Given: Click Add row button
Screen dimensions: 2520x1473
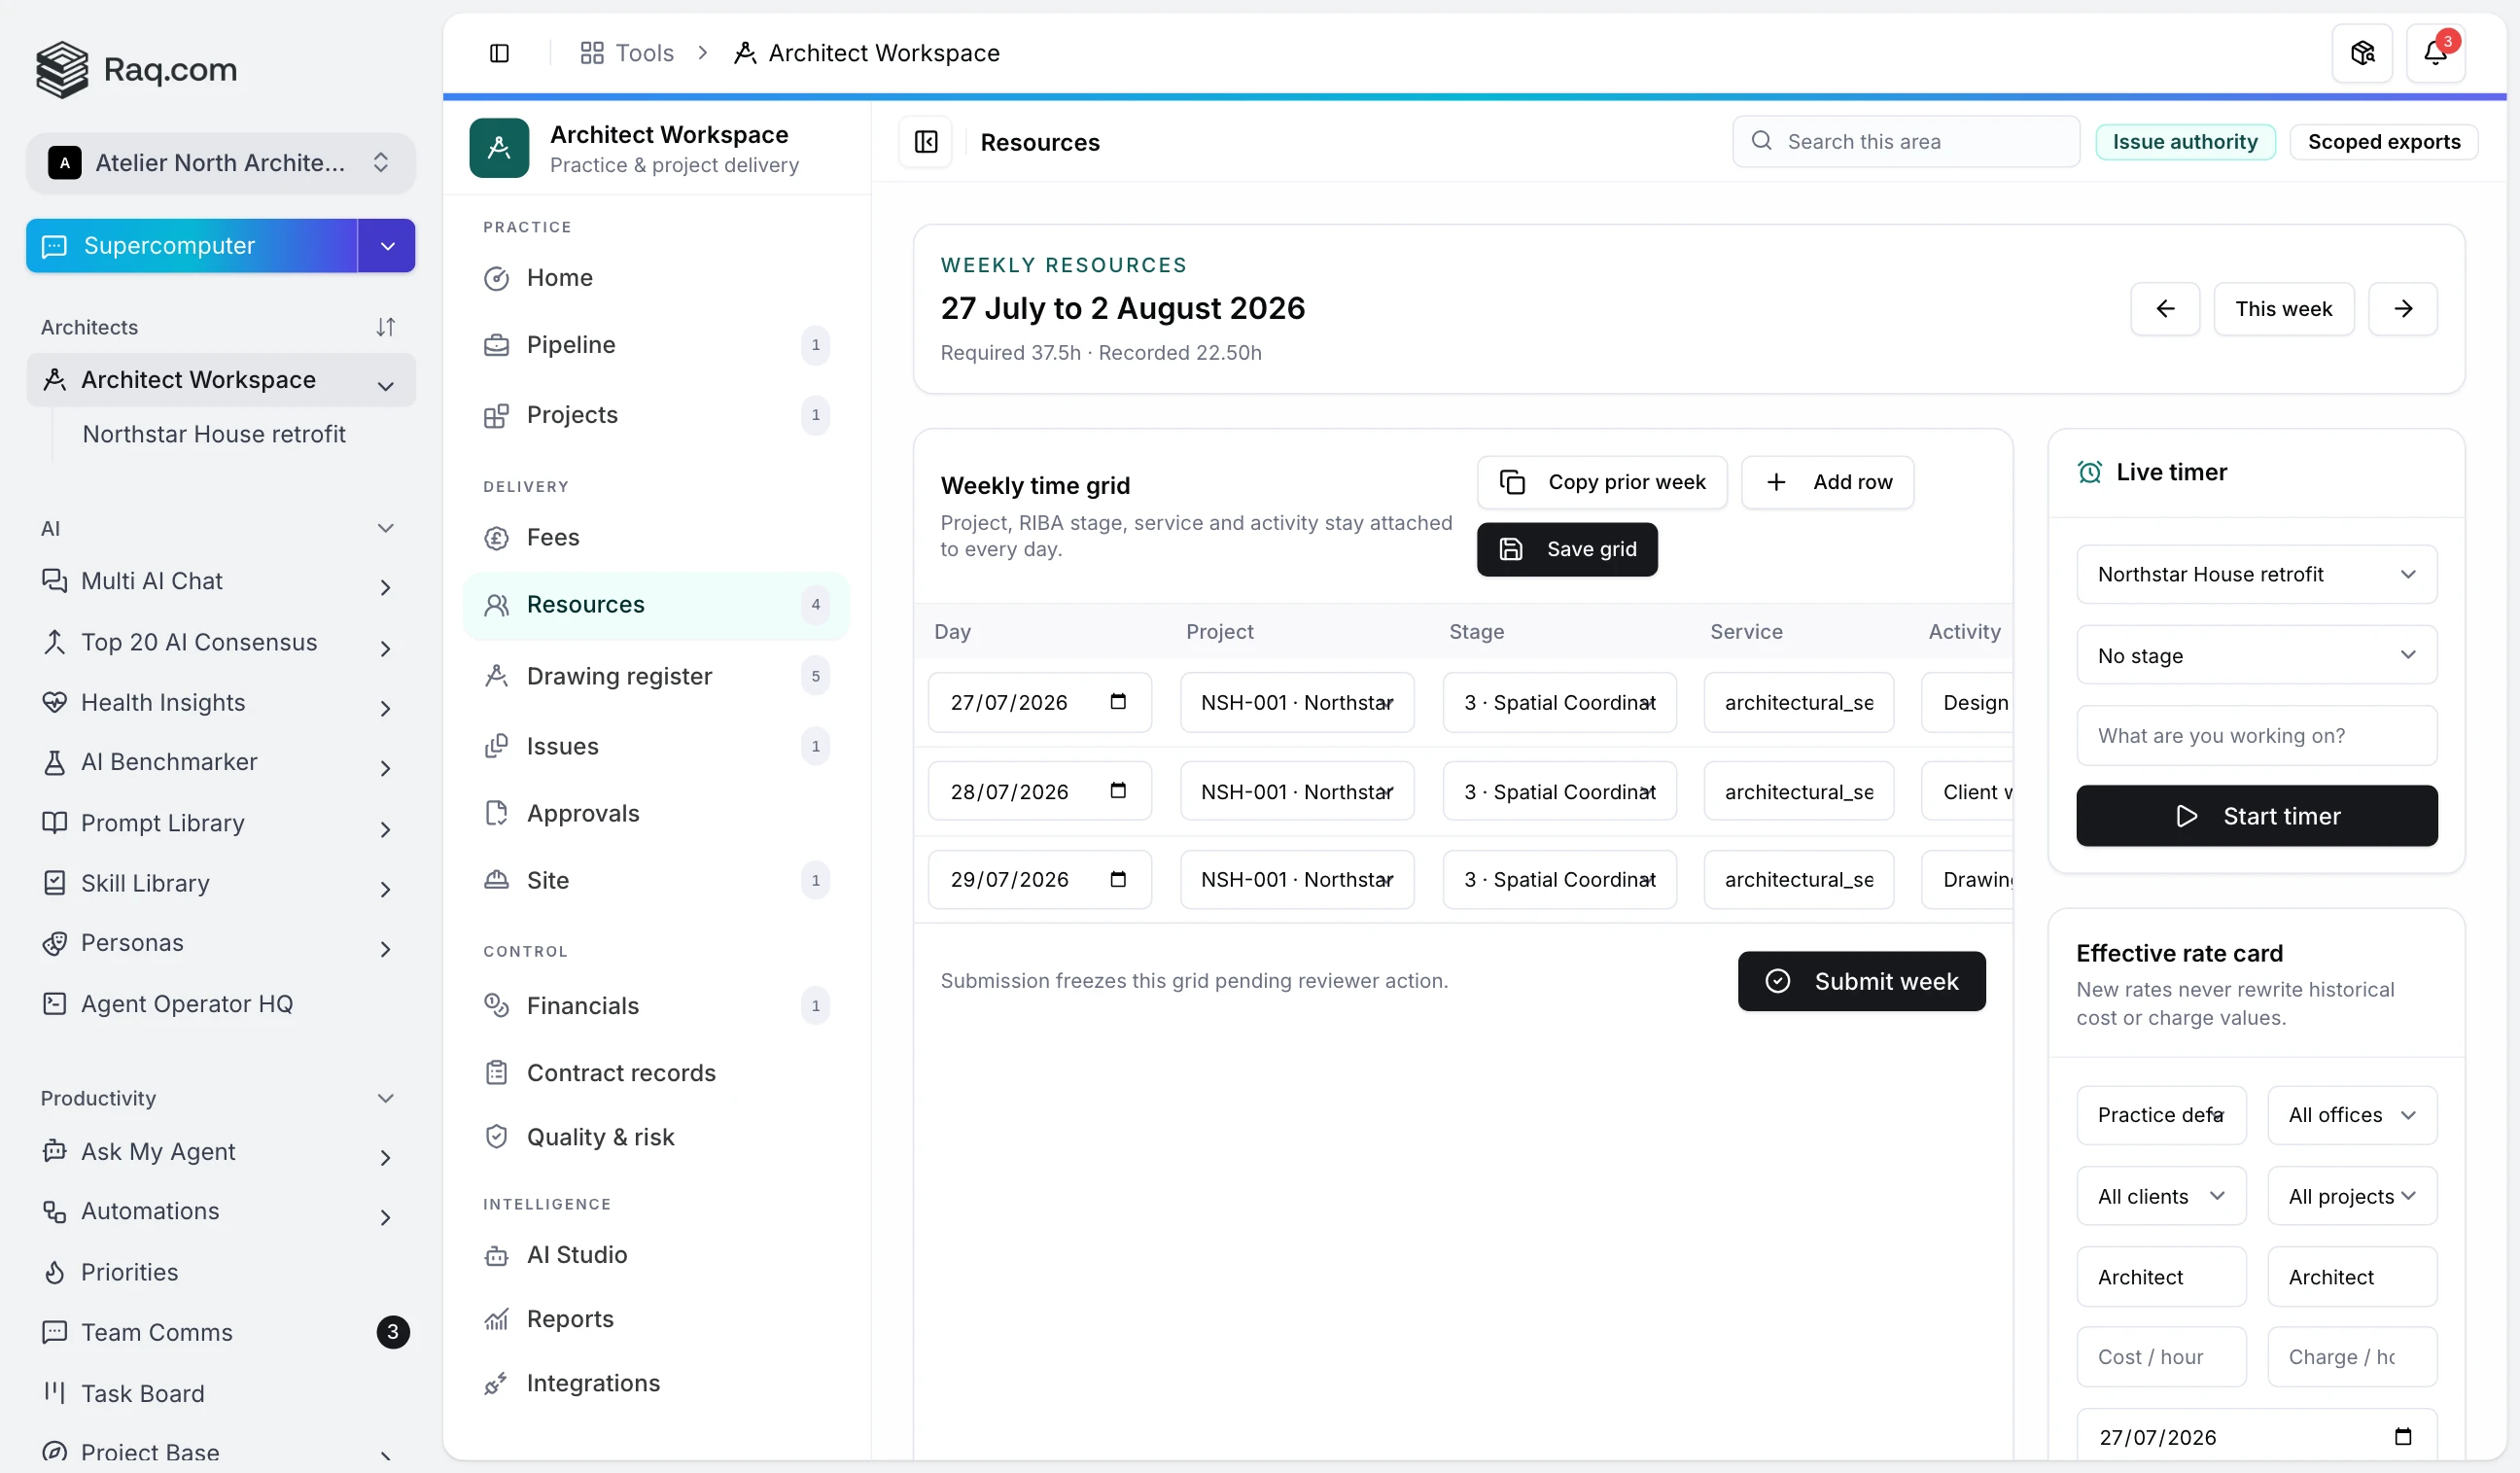Looking at the screenshot, I should coord(1827,482).
